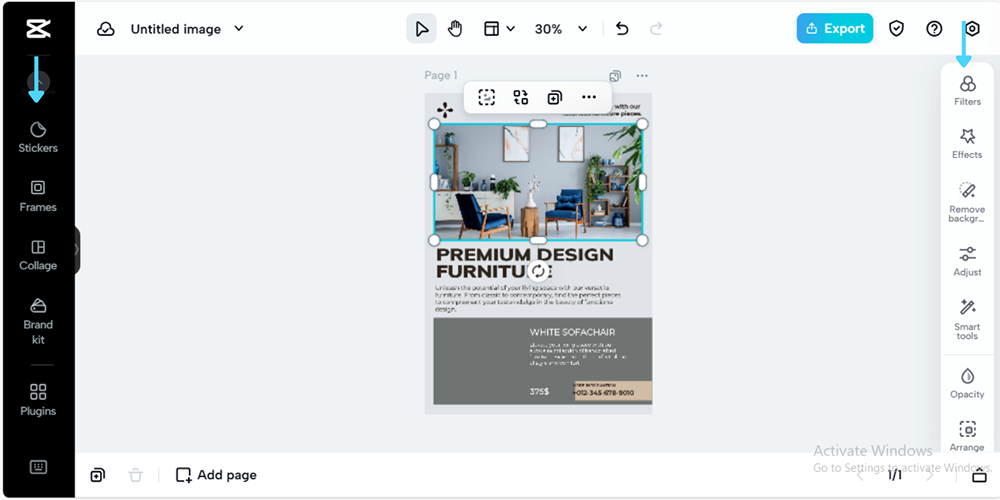
Task: Select the black decorative star sticker on page
Action: 445,110
